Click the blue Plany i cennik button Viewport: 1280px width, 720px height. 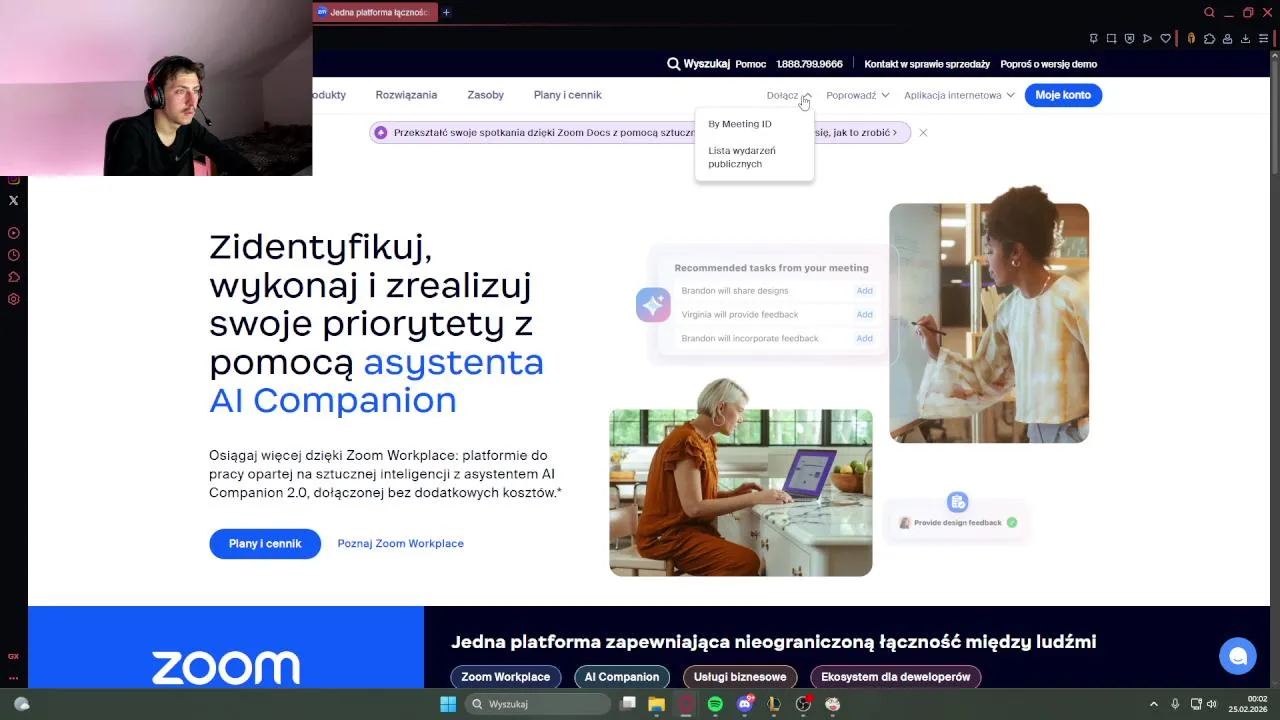pyautogui.click(x=265, y=544)
